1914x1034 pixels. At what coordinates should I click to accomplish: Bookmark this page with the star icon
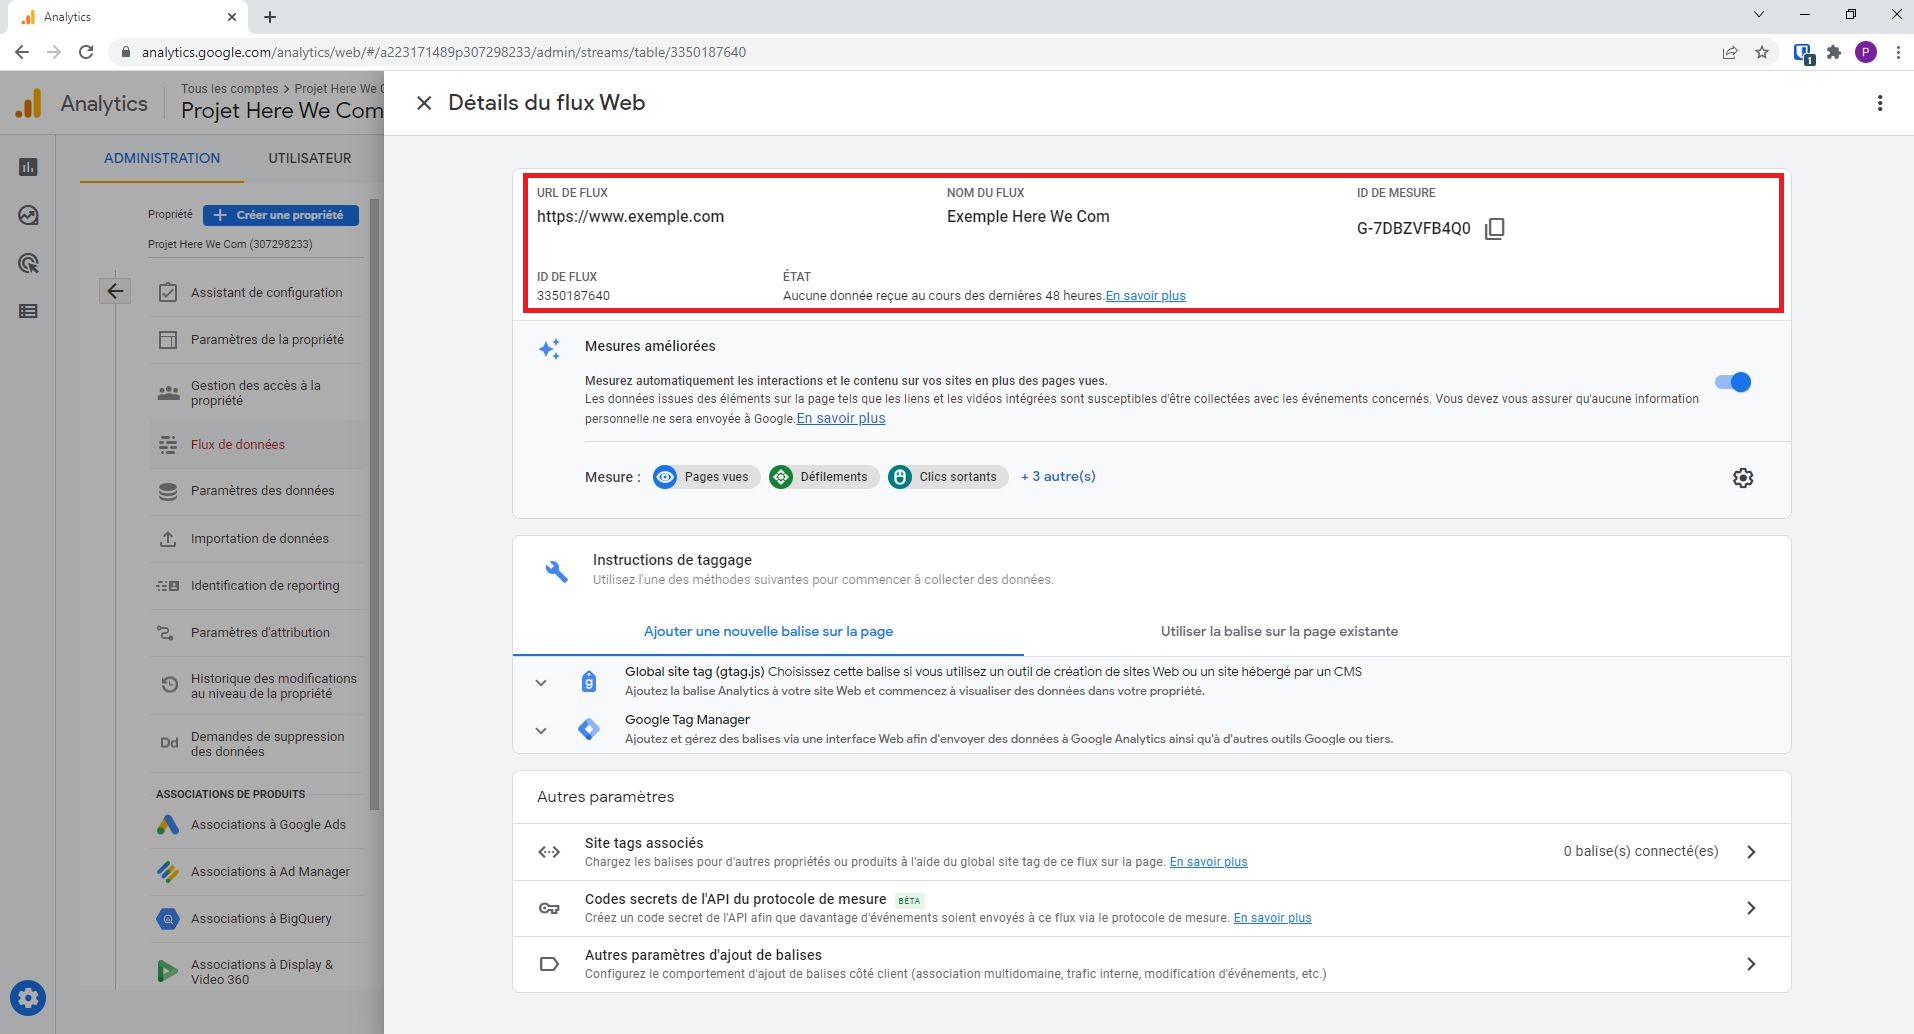point(1762,52)
